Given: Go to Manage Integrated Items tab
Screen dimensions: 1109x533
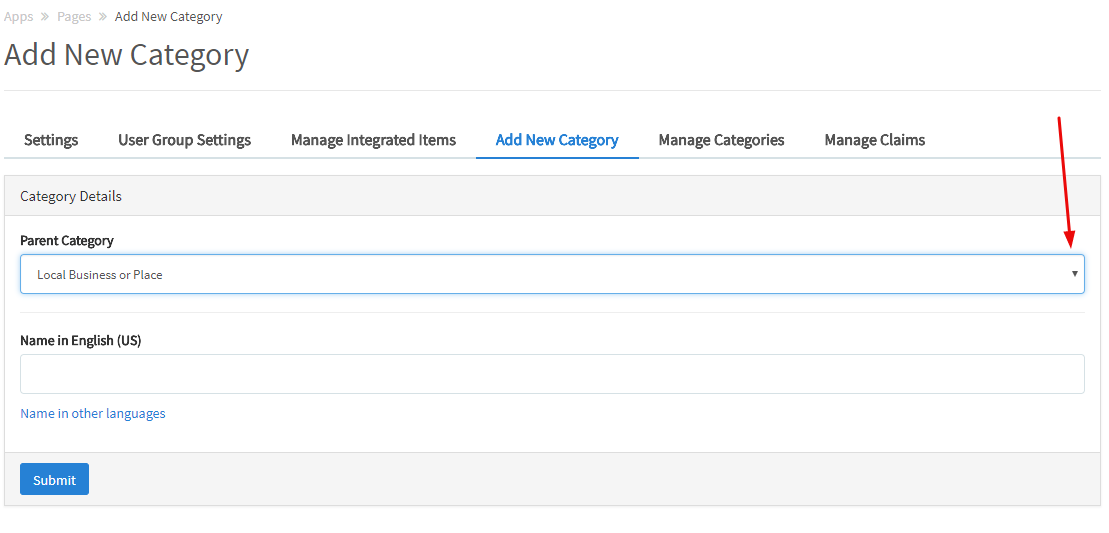Looking at the screenshot, I should point(373,140).
